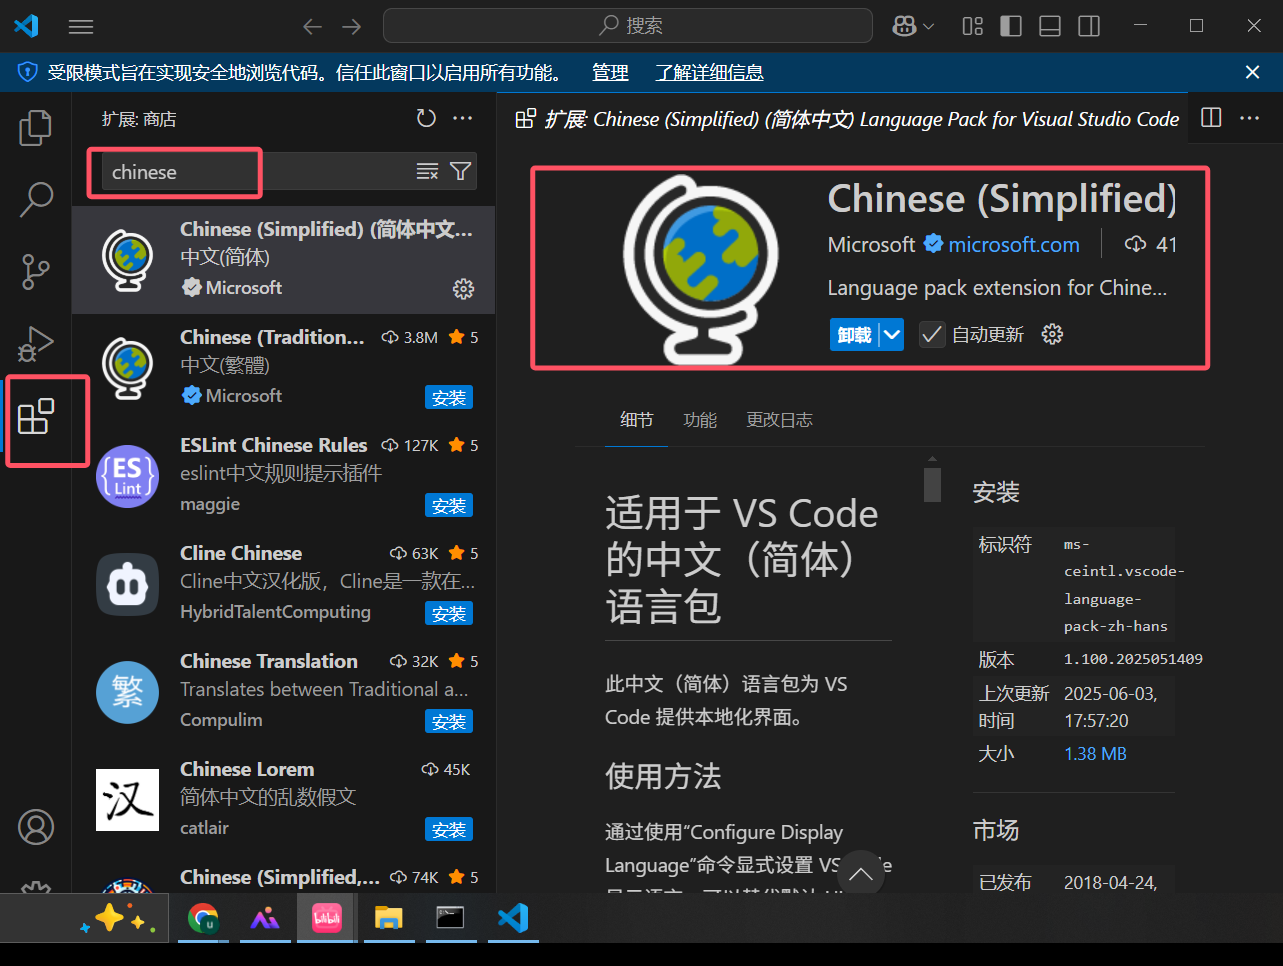The height and width of the screenshot is (966, 1283).
Task: Click the sparkle stars taskbar icon
Action: pos(118,918)
